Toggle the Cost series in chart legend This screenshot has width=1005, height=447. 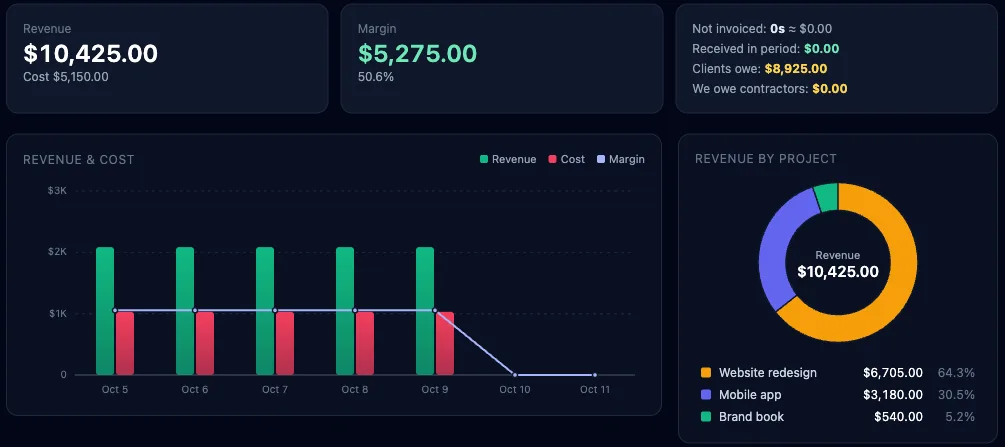point(567,159)
